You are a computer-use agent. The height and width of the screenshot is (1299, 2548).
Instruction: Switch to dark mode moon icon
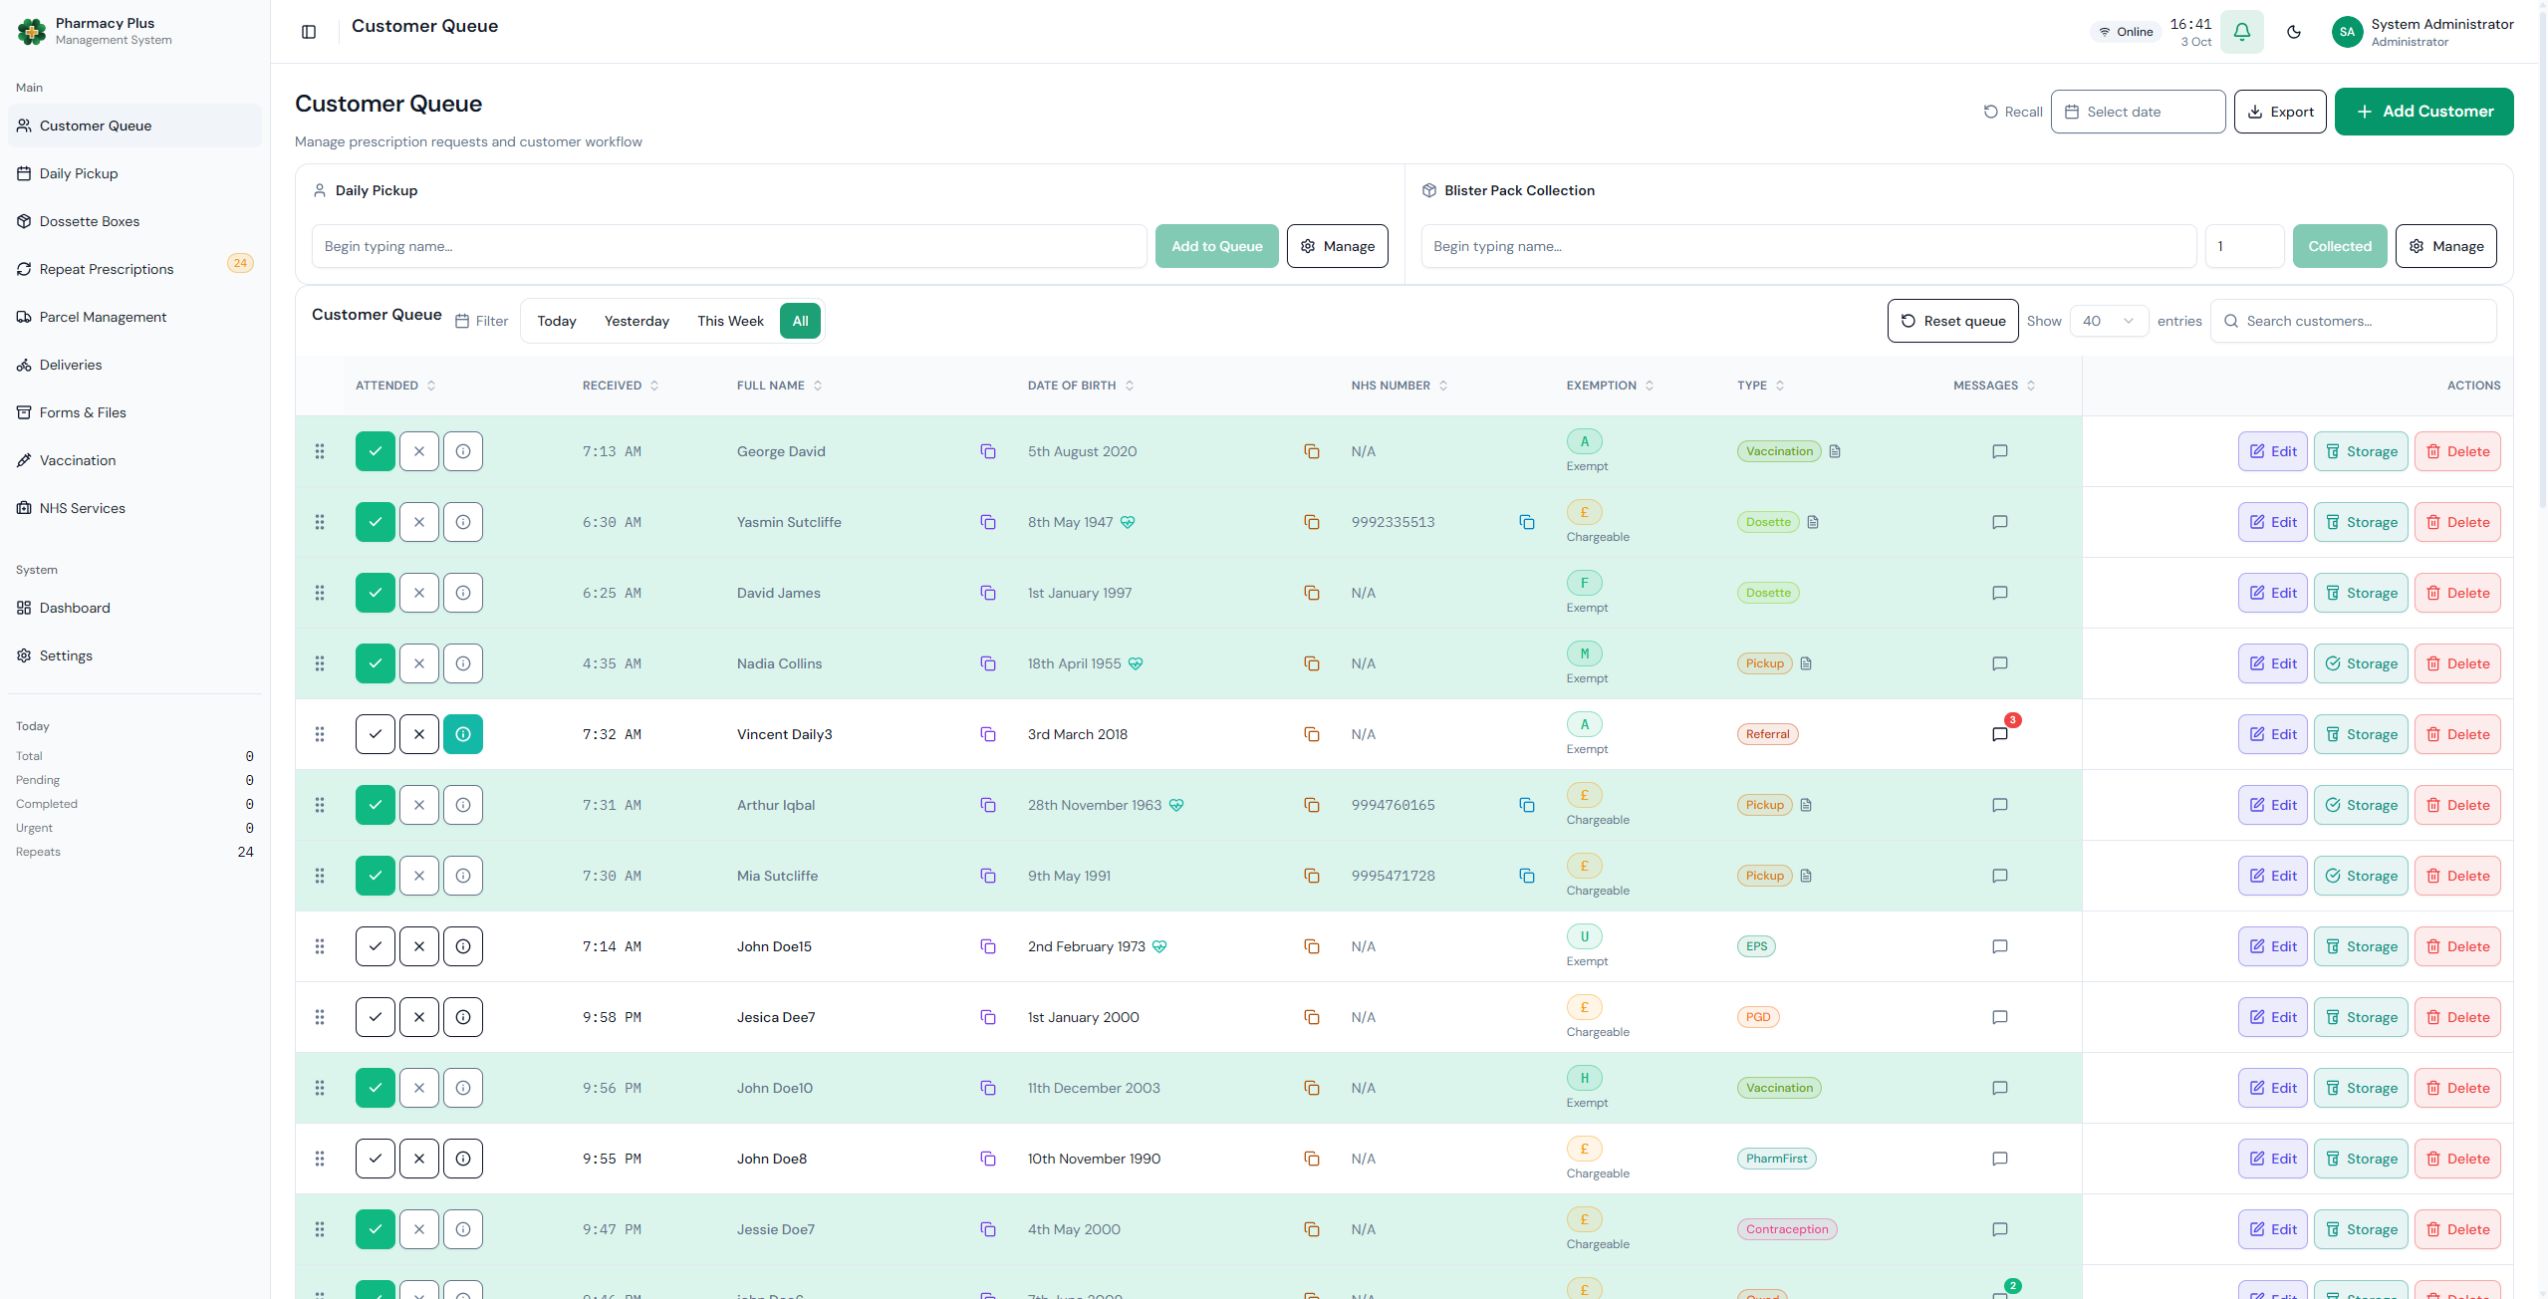point(2294,32)
